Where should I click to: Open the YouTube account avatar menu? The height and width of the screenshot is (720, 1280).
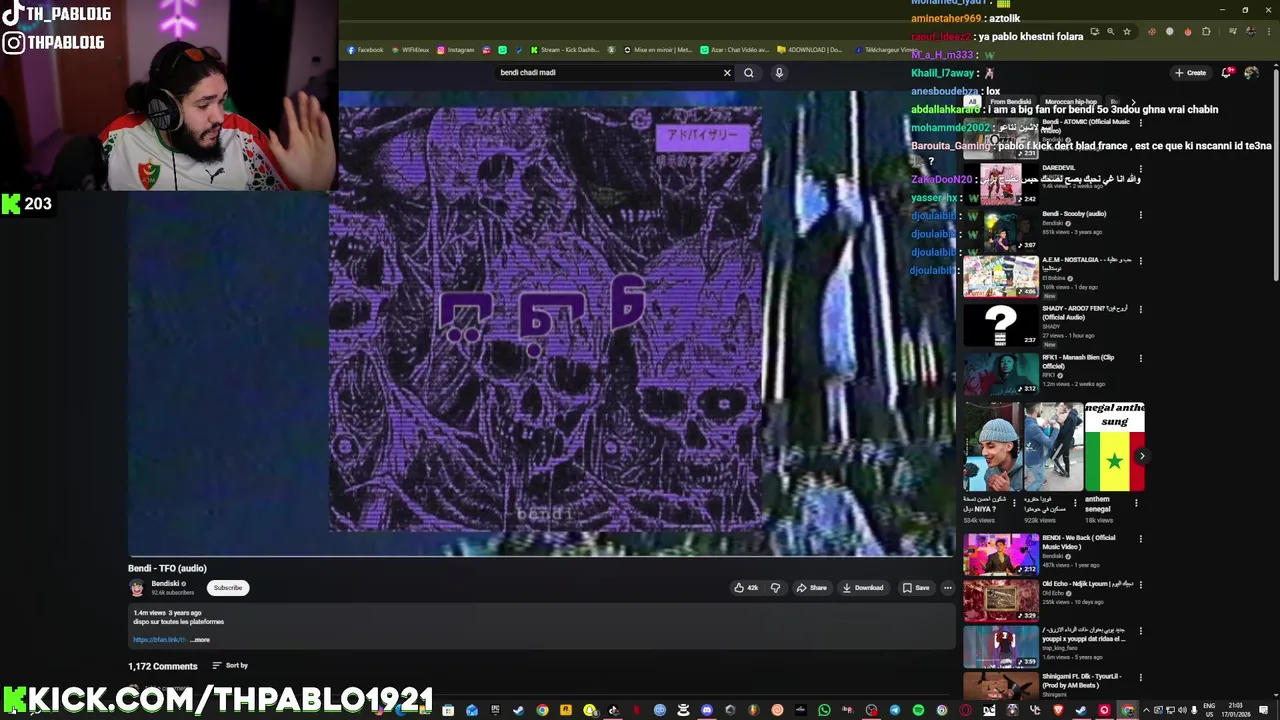[x=1251, y=73]
